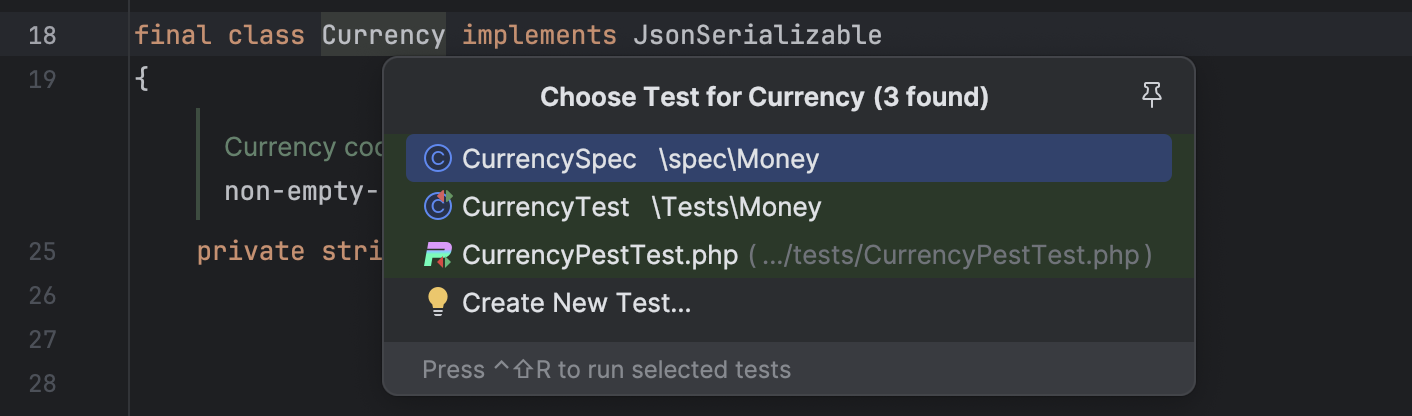Viewport: 1412px width, 416px height.
Task: Click JsonSerializable interface name
Action: 757,35
